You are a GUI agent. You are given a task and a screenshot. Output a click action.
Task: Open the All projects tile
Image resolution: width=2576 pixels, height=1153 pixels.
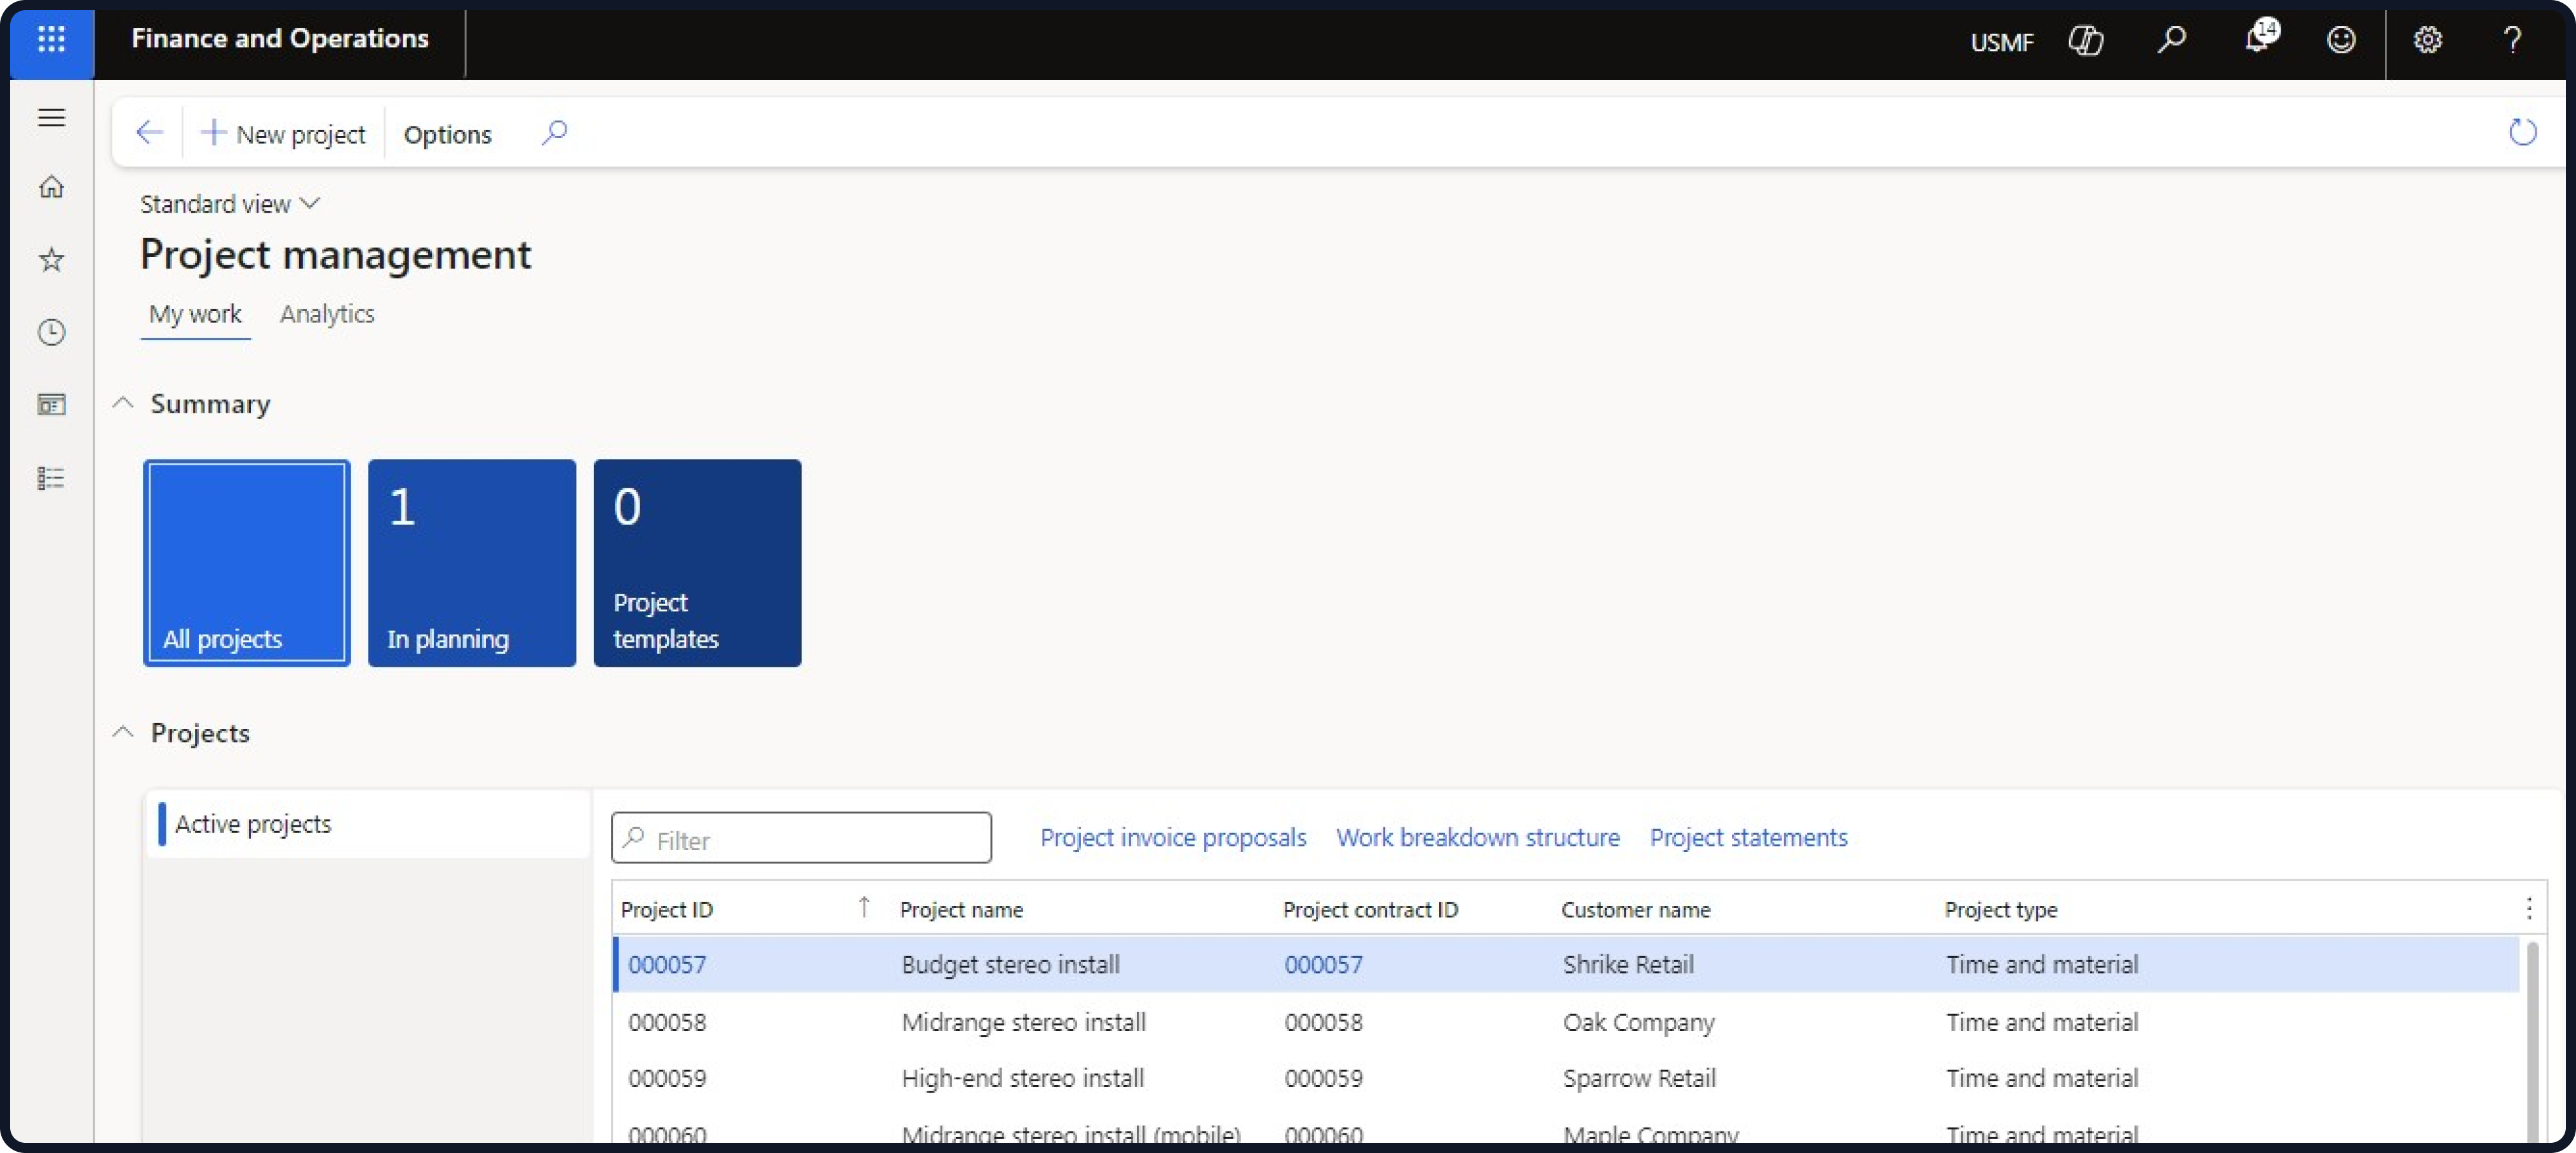(x=246, y=562)
